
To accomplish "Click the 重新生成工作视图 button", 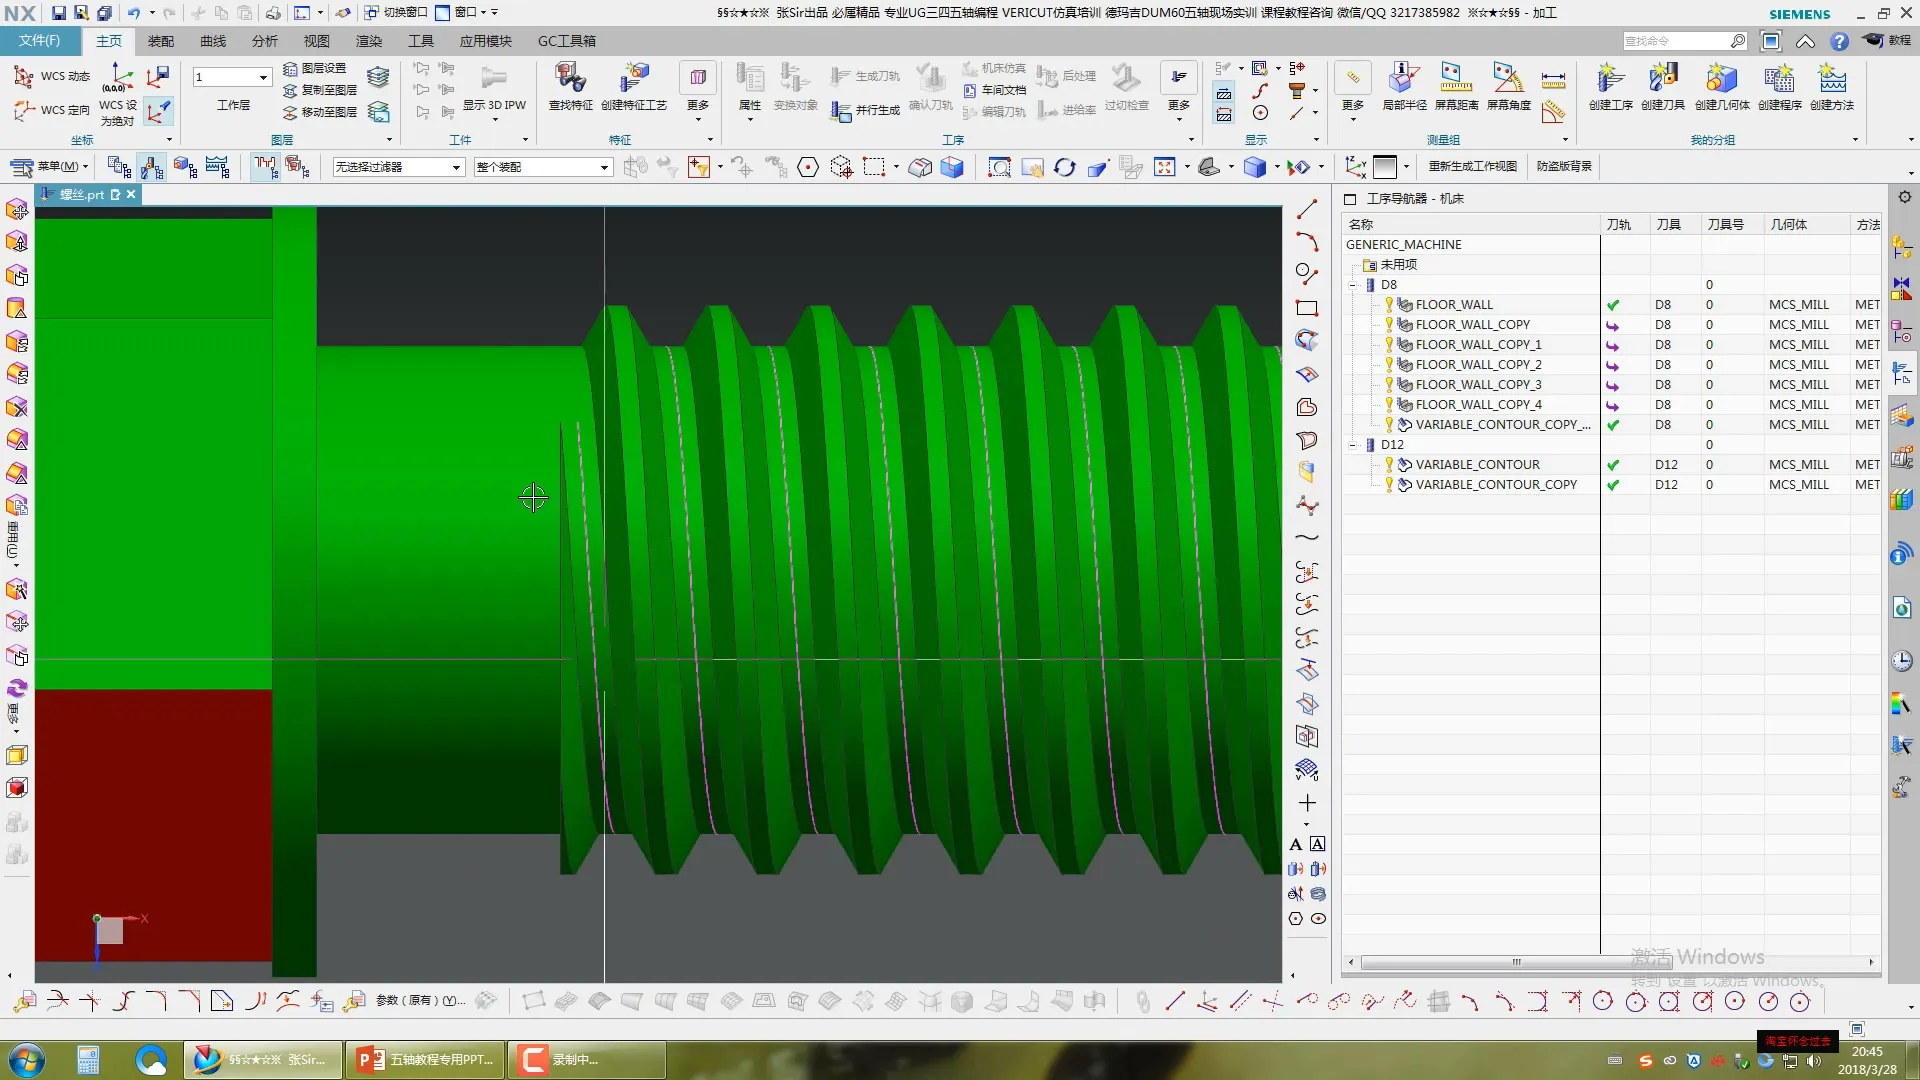I will click(x=1472, y=166).
